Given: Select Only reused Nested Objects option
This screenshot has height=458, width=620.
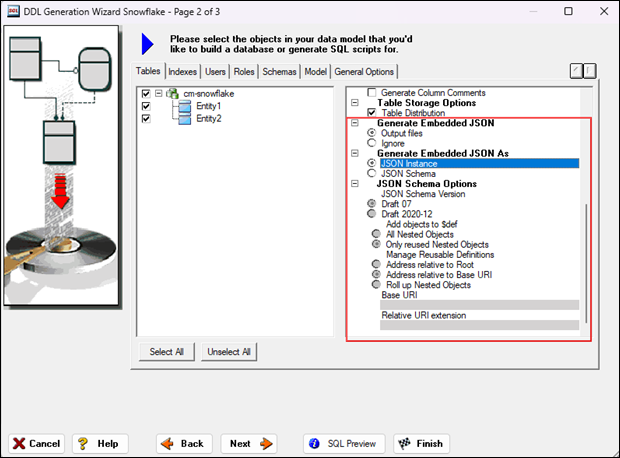Looking at the screenshot, I should [376, 244].
